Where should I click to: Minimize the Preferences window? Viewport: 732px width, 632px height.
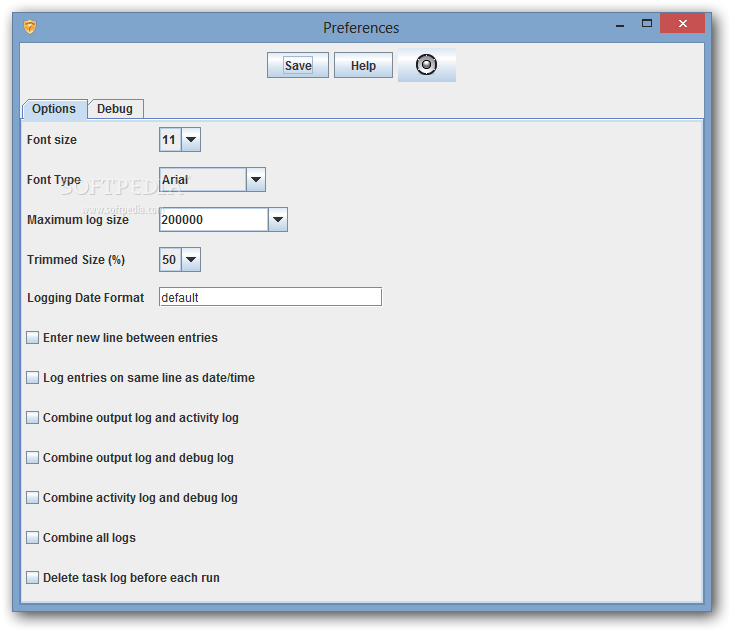(620, 24)
